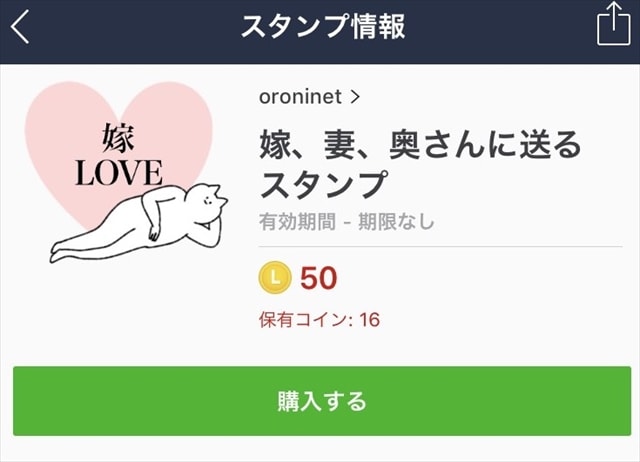Open the oroninet creator page
Screen dimensions: 640x462
[x=300, y=97]
